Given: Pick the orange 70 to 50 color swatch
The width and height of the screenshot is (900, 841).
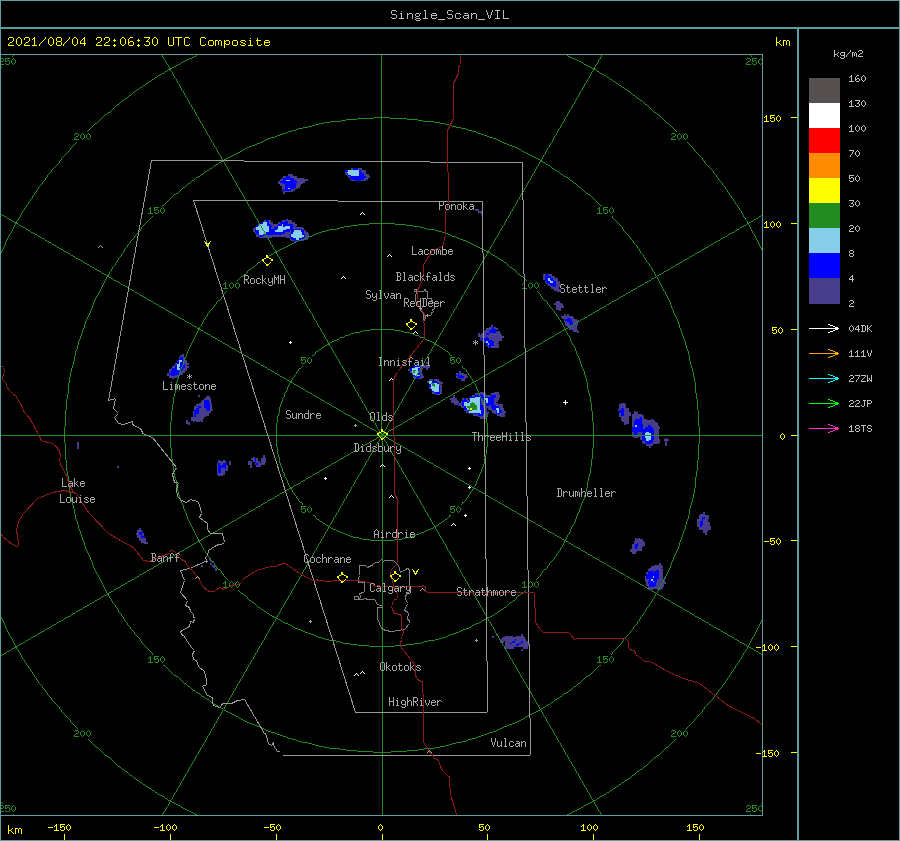Looking at the screenshot, I should [x=824, y=166].
